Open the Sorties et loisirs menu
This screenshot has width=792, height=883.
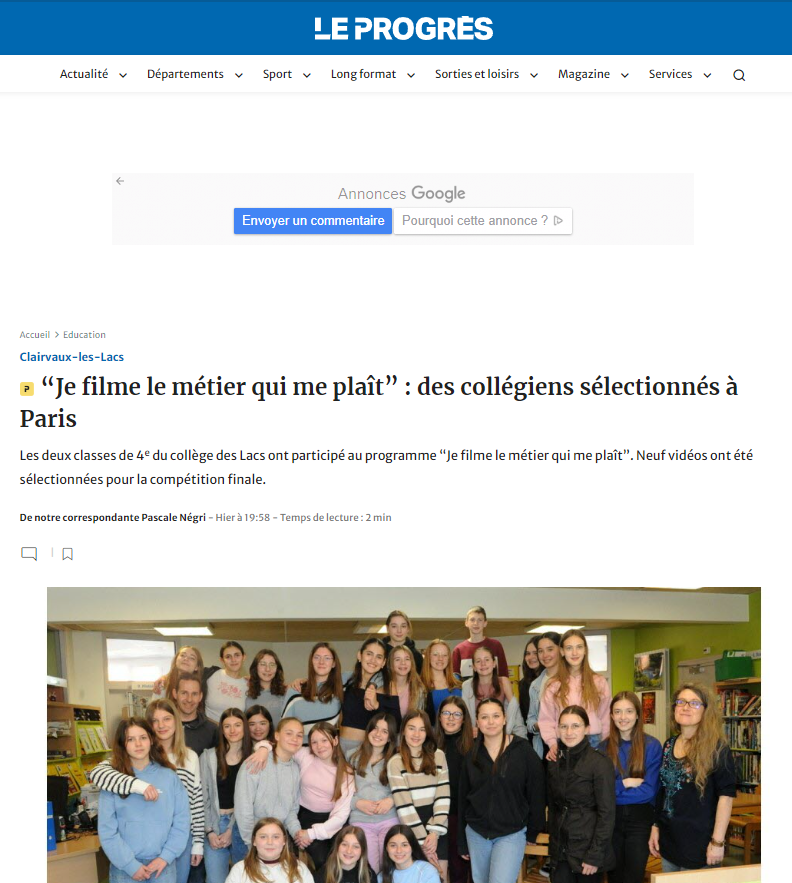477,74
